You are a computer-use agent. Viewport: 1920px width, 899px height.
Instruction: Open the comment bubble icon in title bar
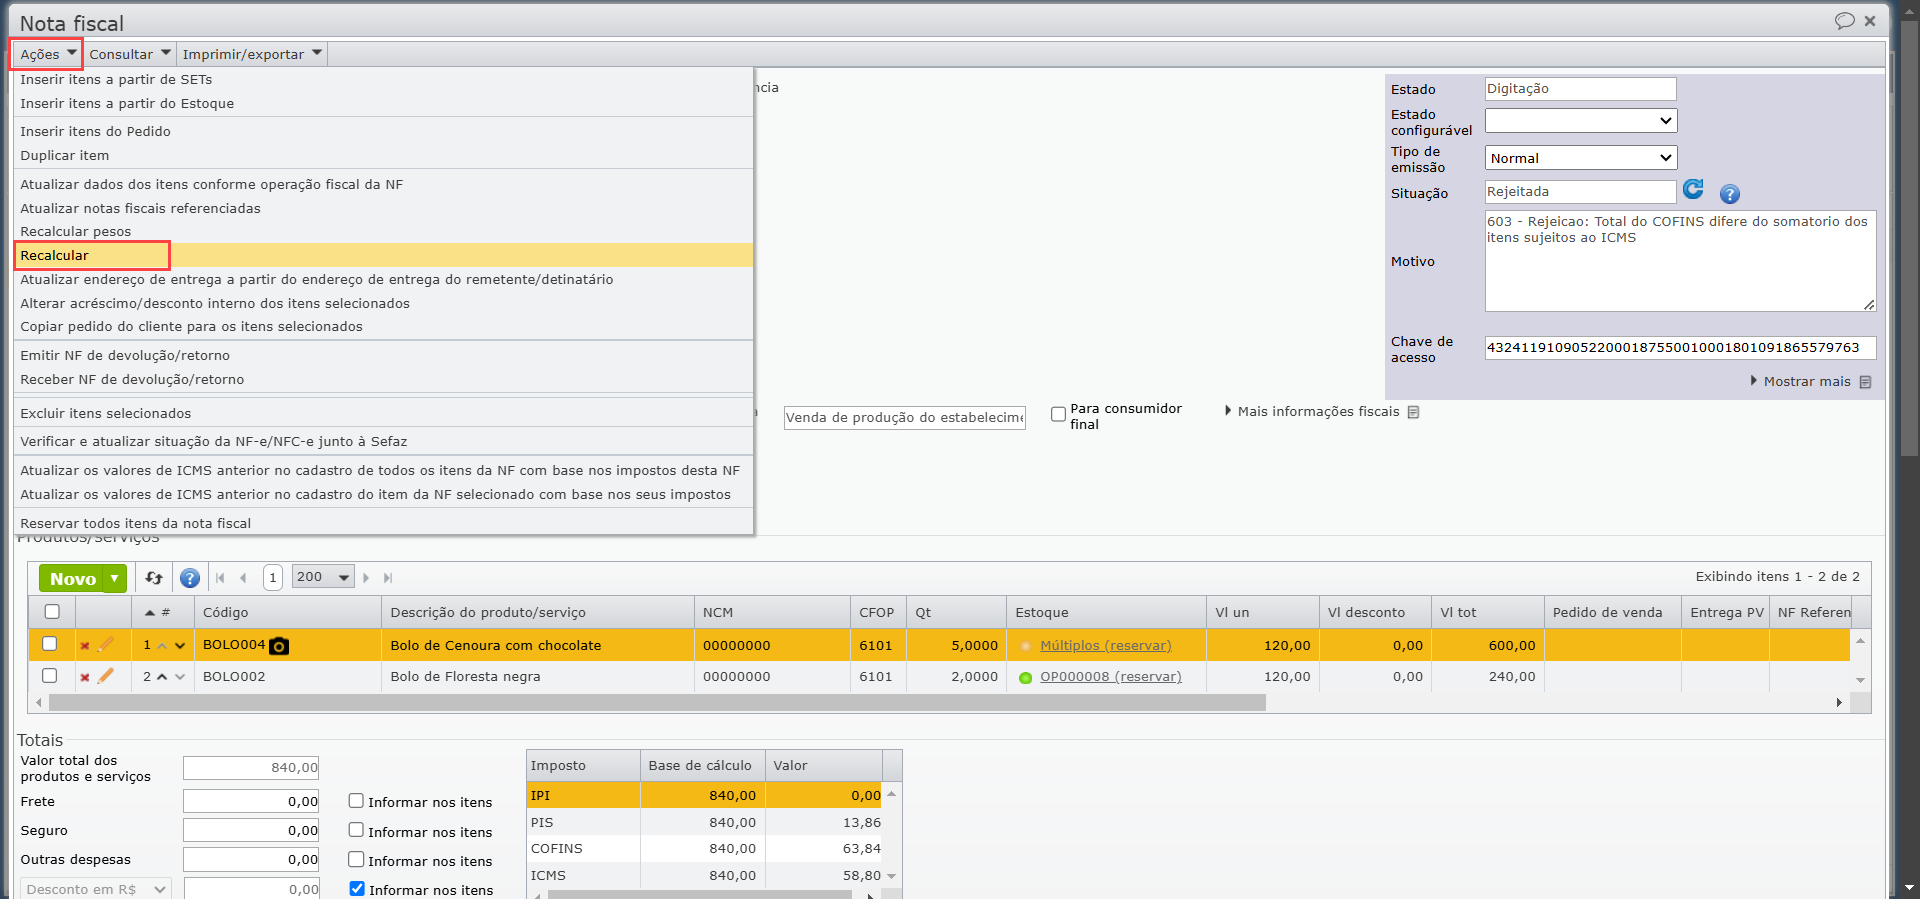tap(1844, 21)
